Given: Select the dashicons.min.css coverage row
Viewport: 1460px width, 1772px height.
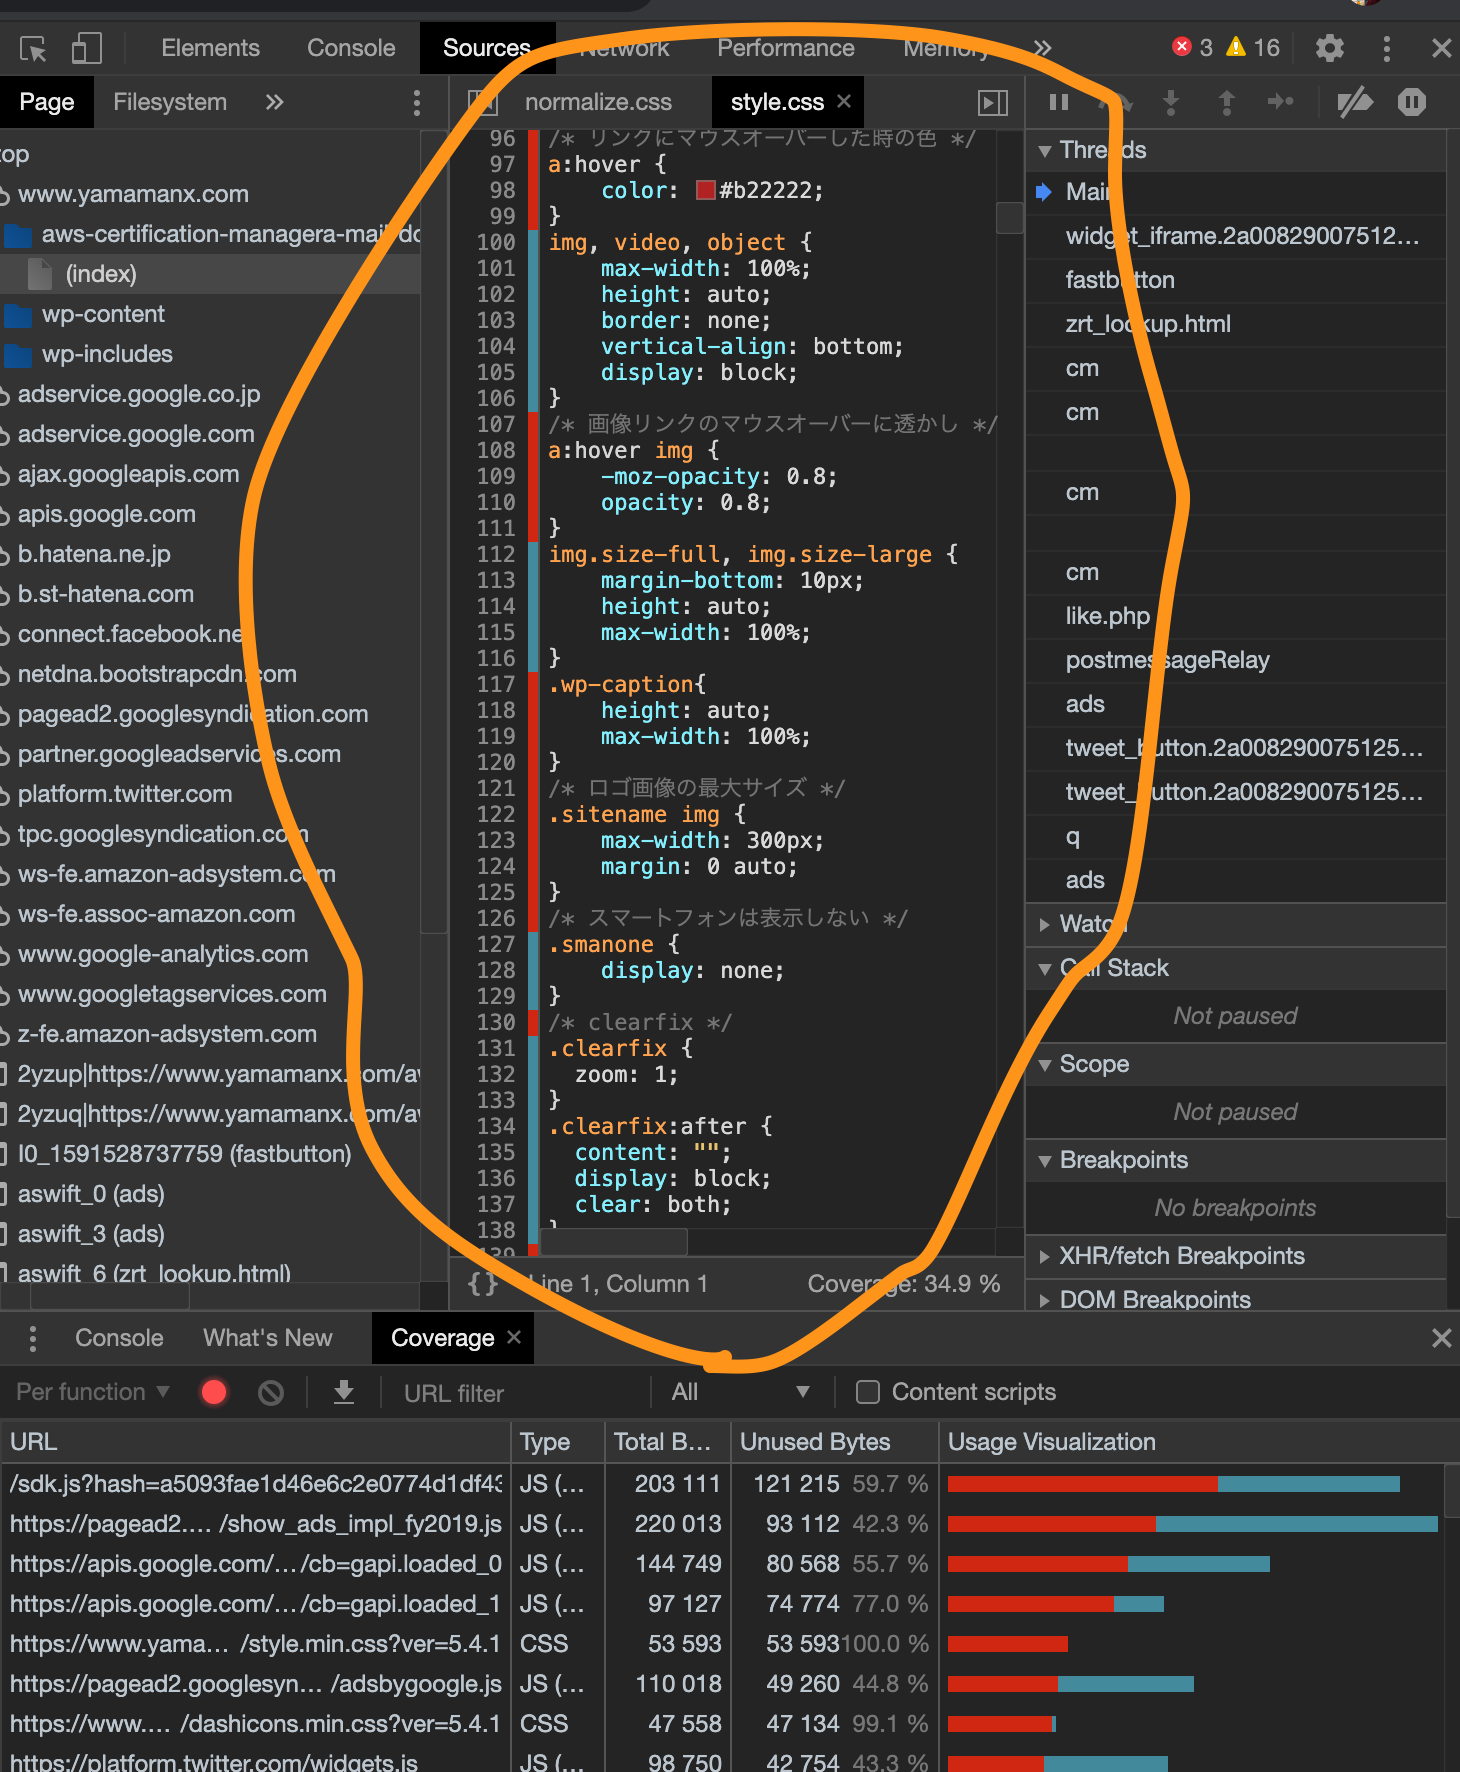Looking at the screenshot, I should 722,1724.
